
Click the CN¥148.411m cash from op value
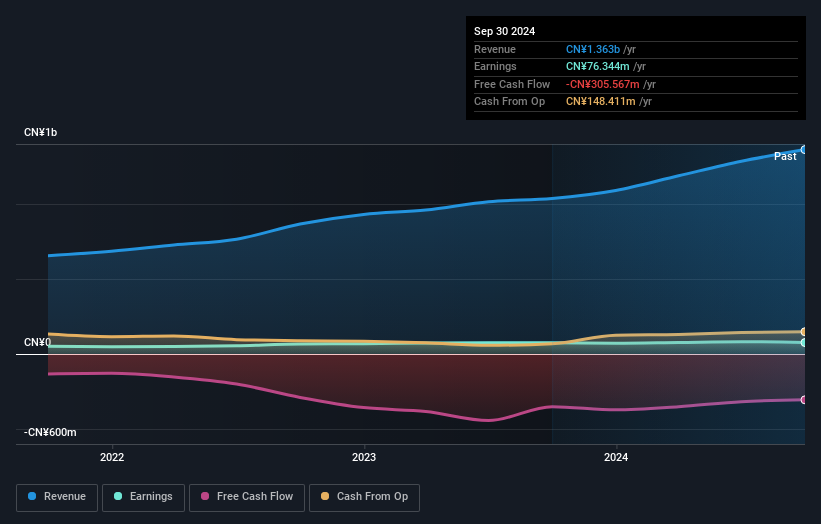pyautogui.click(x=601, y=102)
